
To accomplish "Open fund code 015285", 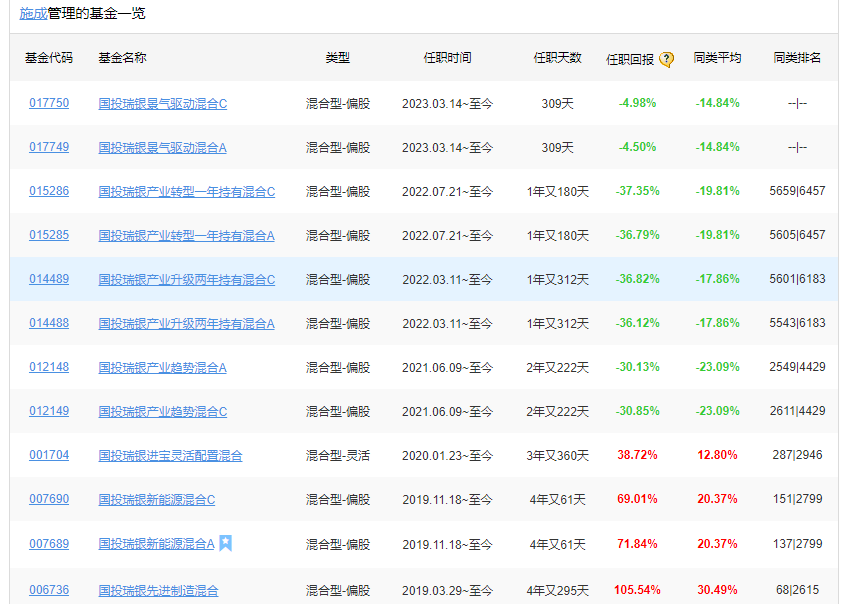I will point(49,235).
